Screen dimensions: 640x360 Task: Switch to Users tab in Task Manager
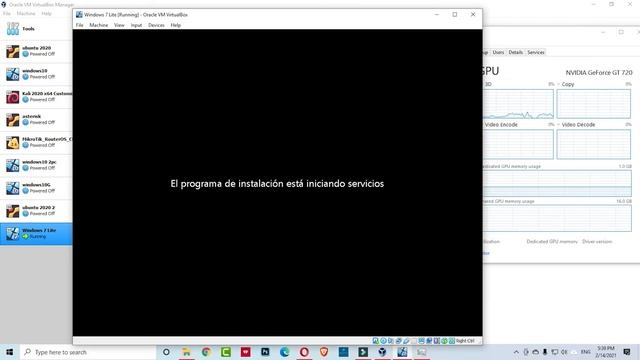tap(498, 52)
